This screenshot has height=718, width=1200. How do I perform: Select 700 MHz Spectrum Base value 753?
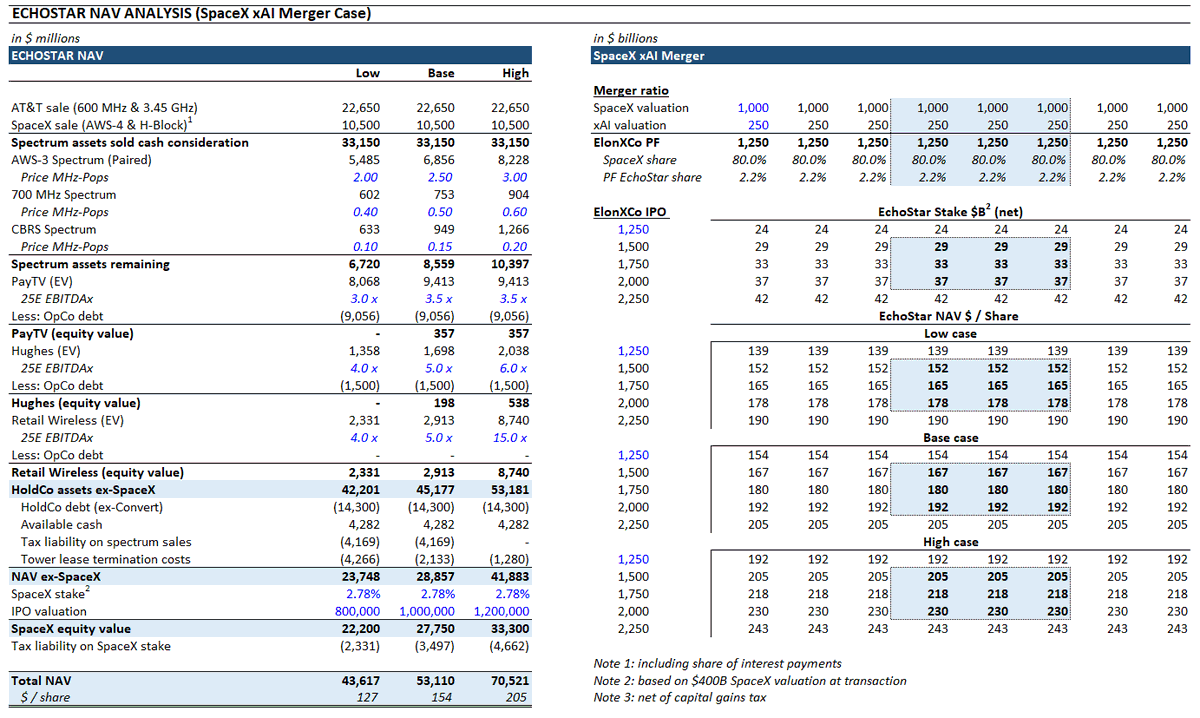(x=443, y=195)
